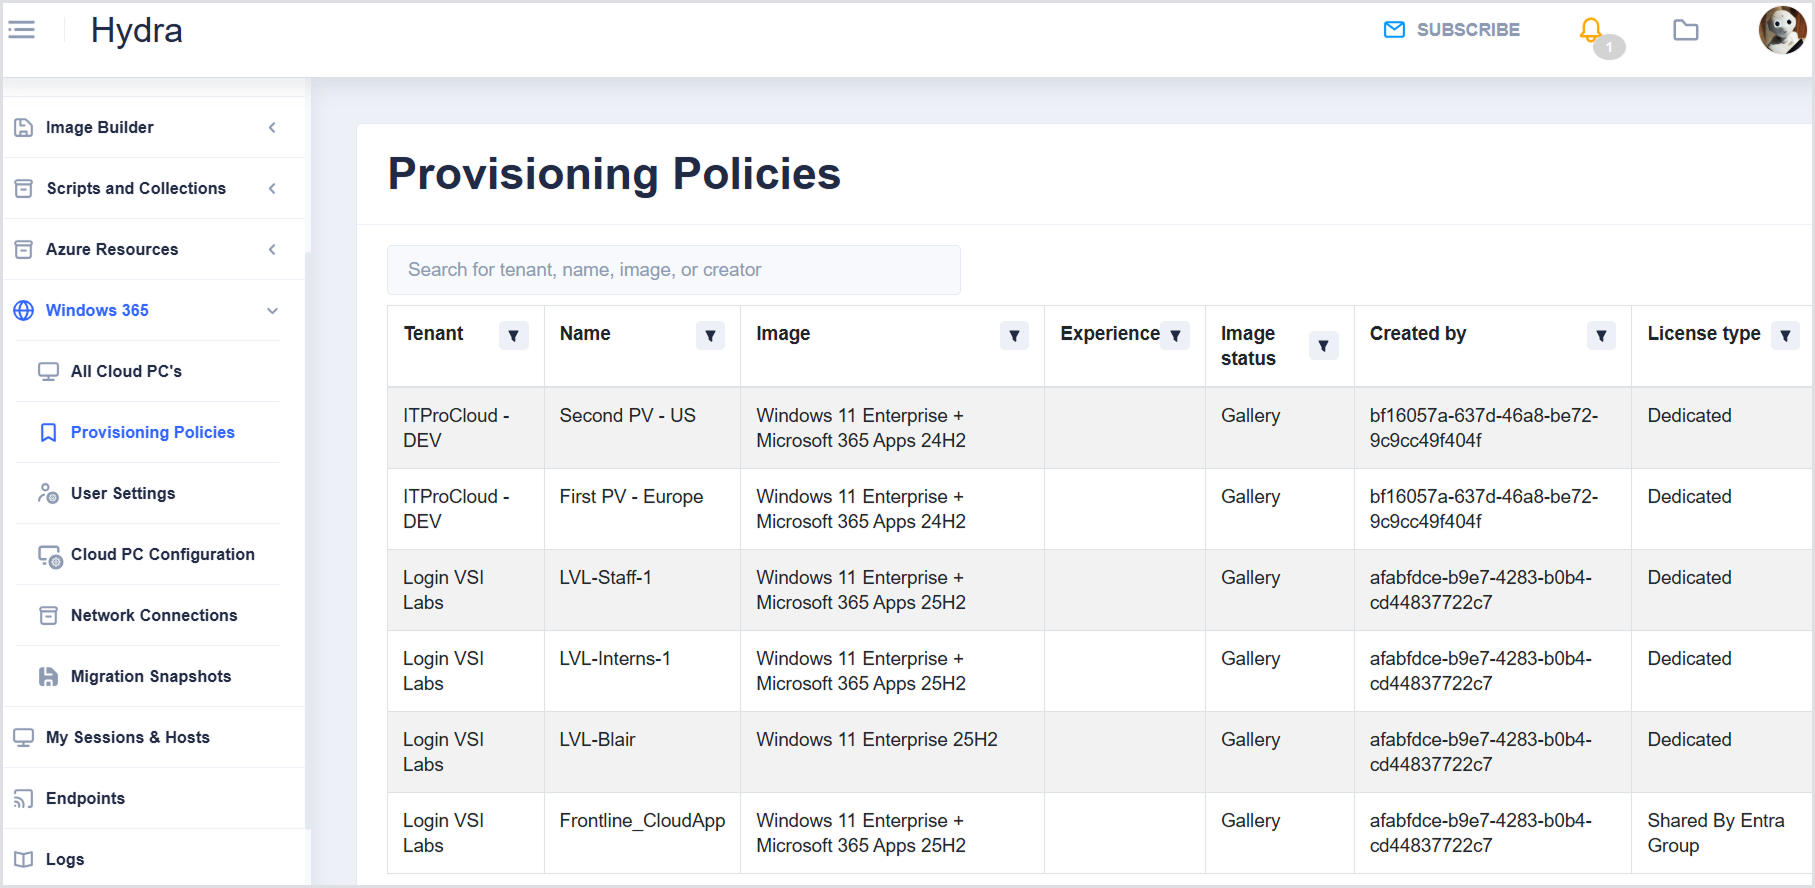Screen dimensions: 1815x888
Task: Select Migration Snapshots in sidebar
Action: 151,676
